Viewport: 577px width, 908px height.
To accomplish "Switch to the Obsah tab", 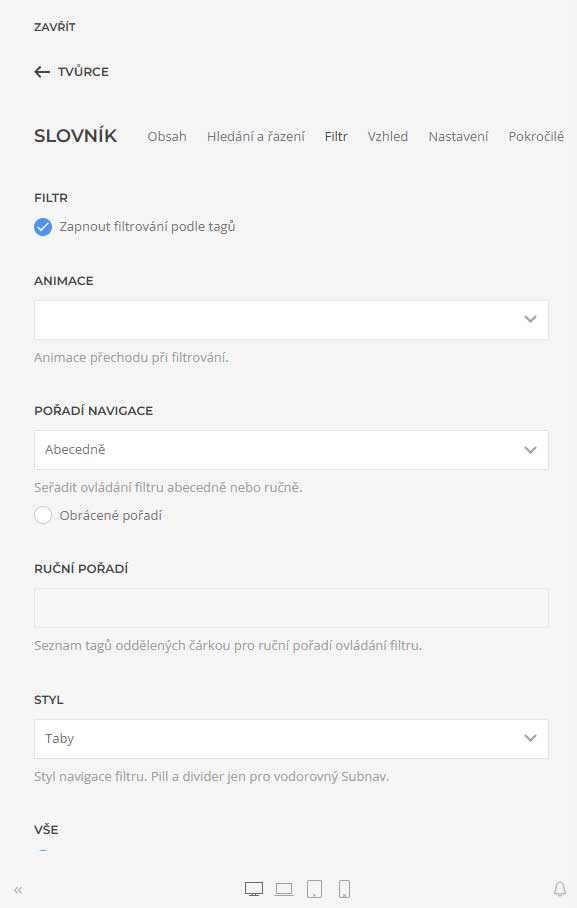I will tap(167, 137).
